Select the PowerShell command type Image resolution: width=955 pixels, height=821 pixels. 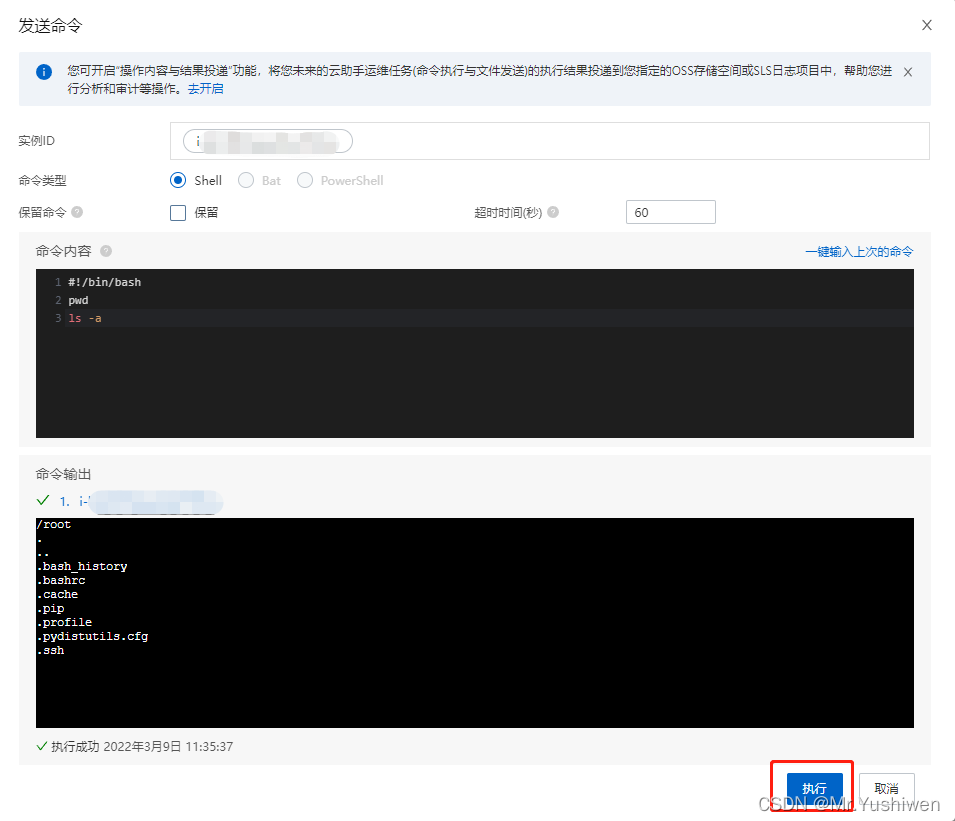[304, 181]
